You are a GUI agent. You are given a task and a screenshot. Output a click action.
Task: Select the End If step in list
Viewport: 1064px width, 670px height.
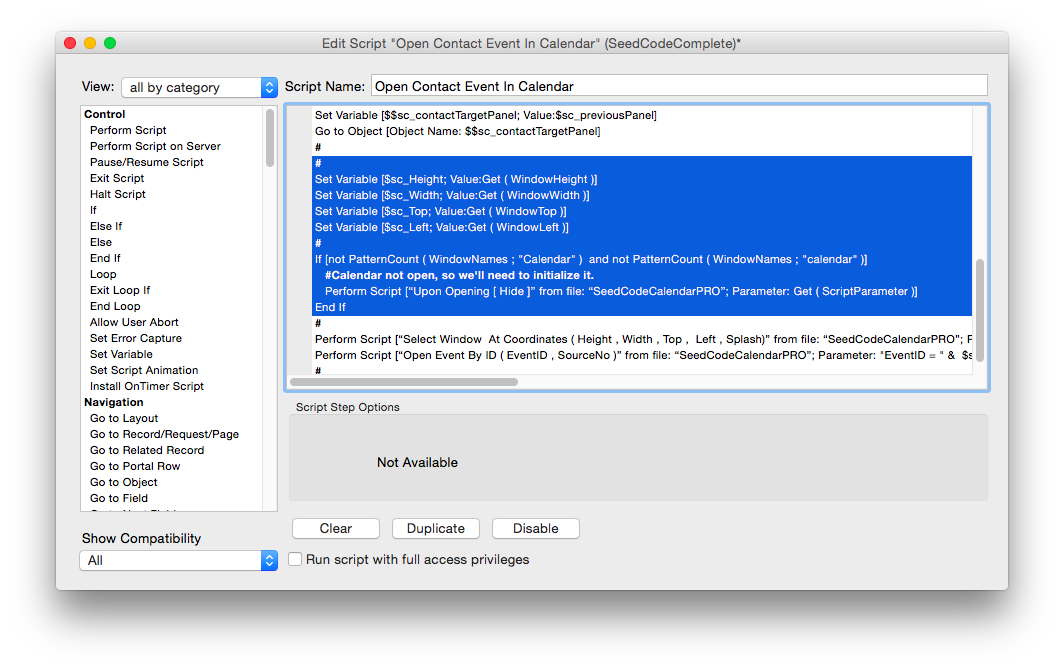105,258
